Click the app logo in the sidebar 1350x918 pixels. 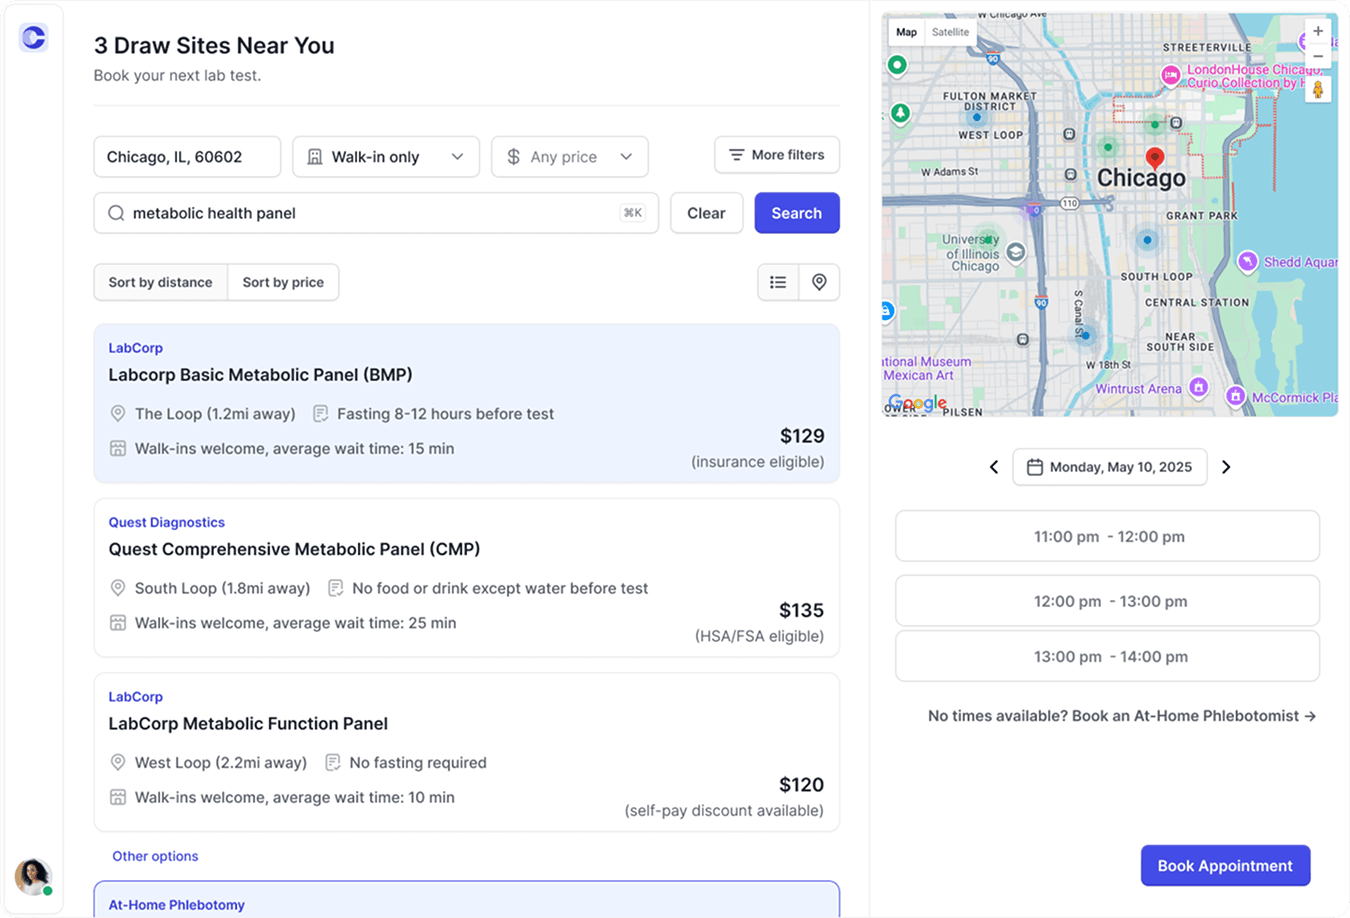33,37
